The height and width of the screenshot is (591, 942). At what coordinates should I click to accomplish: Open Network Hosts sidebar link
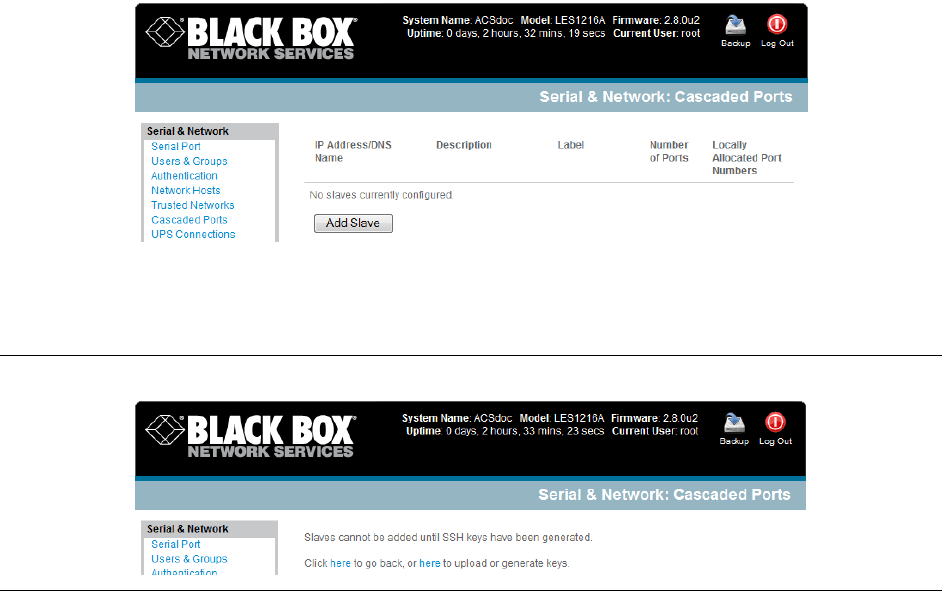(186, 190)
